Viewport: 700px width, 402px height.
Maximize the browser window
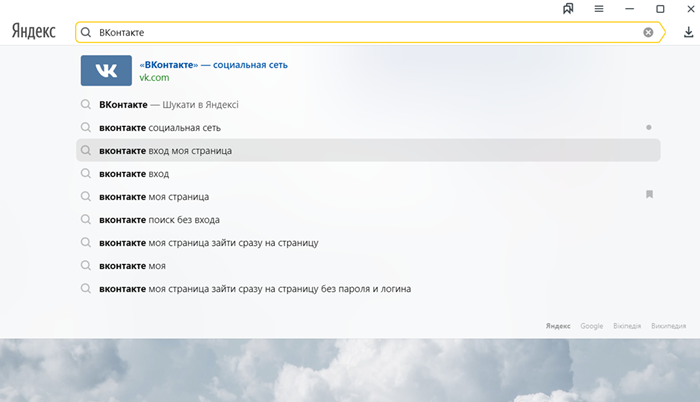click(x=660, y=8)
